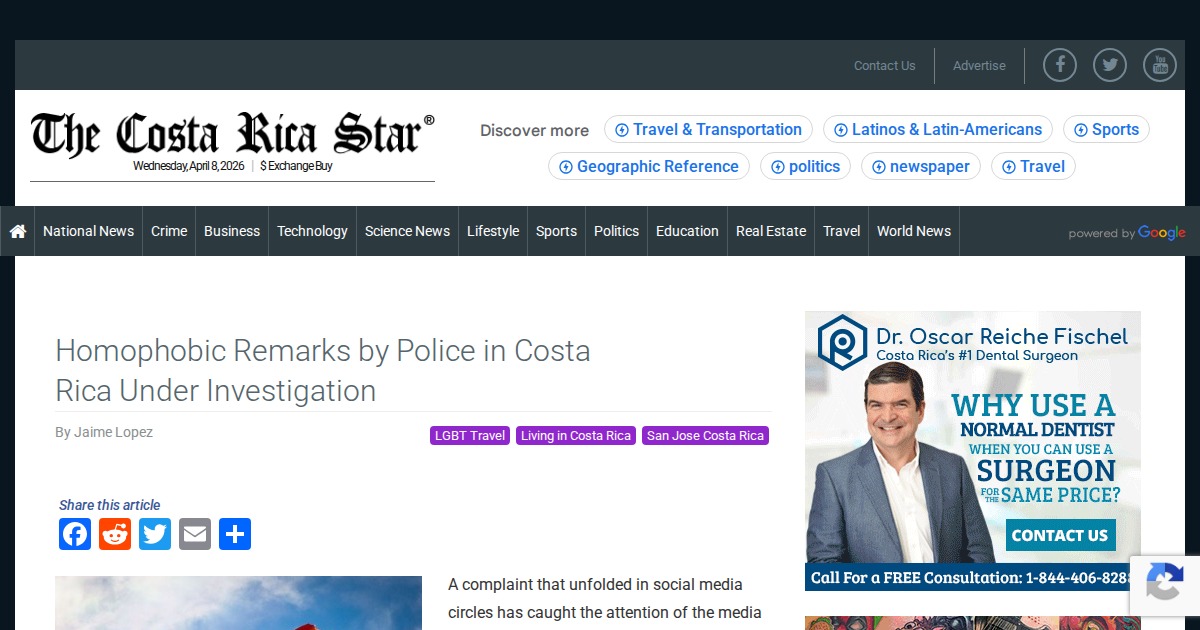Select Latinos & Latin-Americans topic chip
Image resolution: width=1200 pixels, height=630 pixels.
[938, 130]
